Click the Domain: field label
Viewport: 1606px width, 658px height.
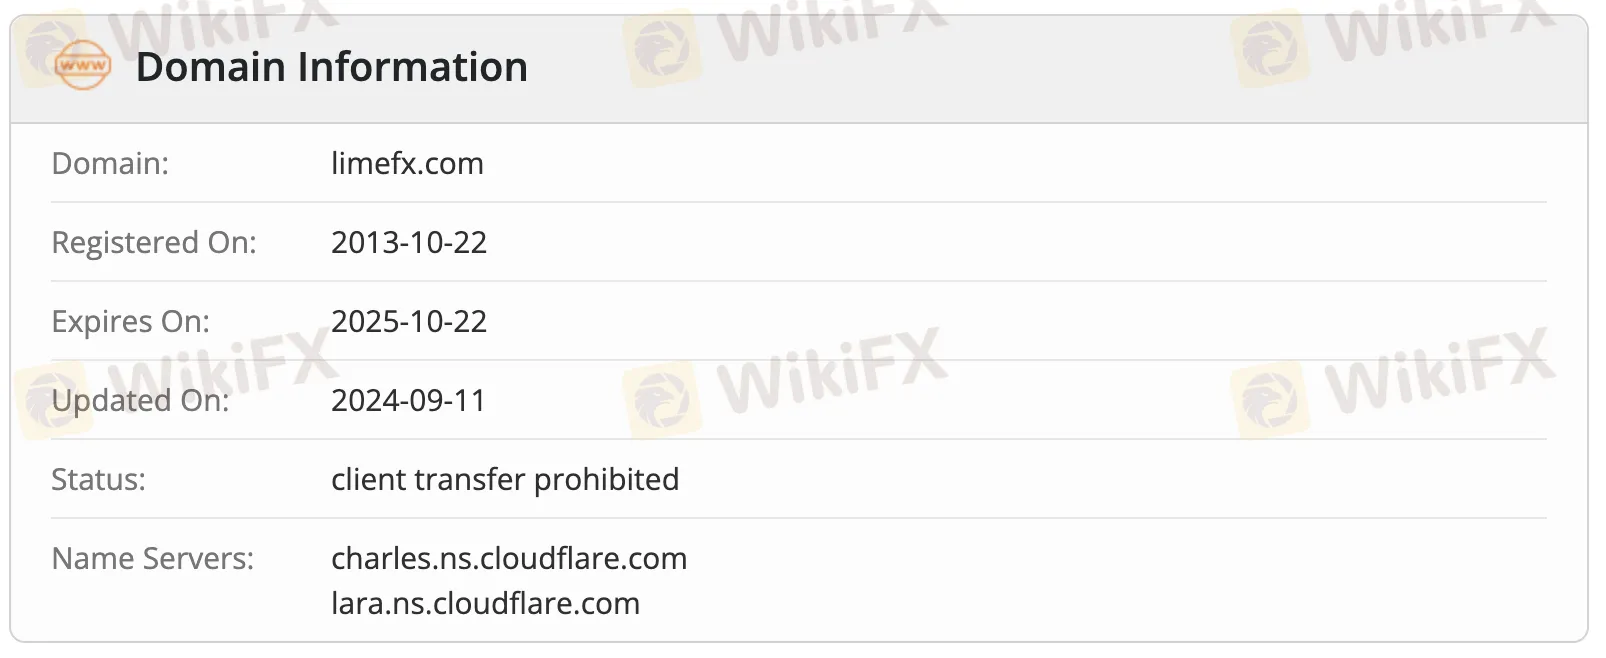coord(110,163)
